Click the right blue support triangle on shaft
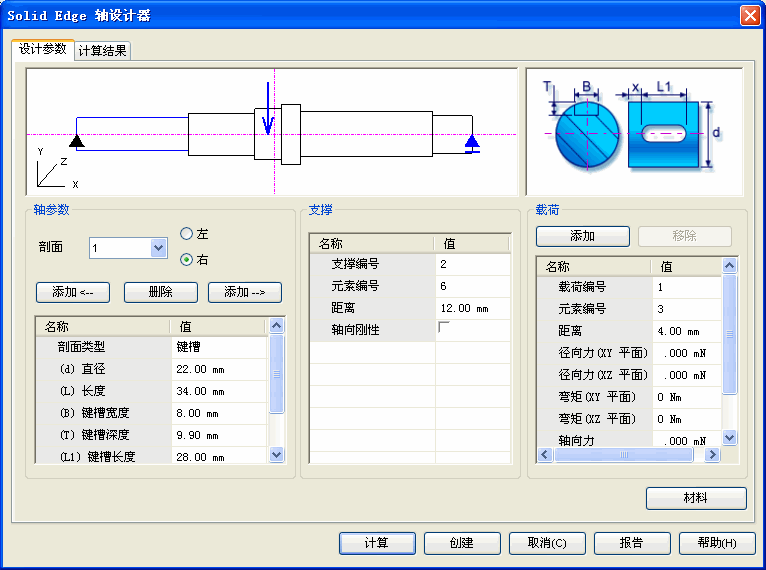The height and width of the screenshot is (570, 766). click(472, 143)
